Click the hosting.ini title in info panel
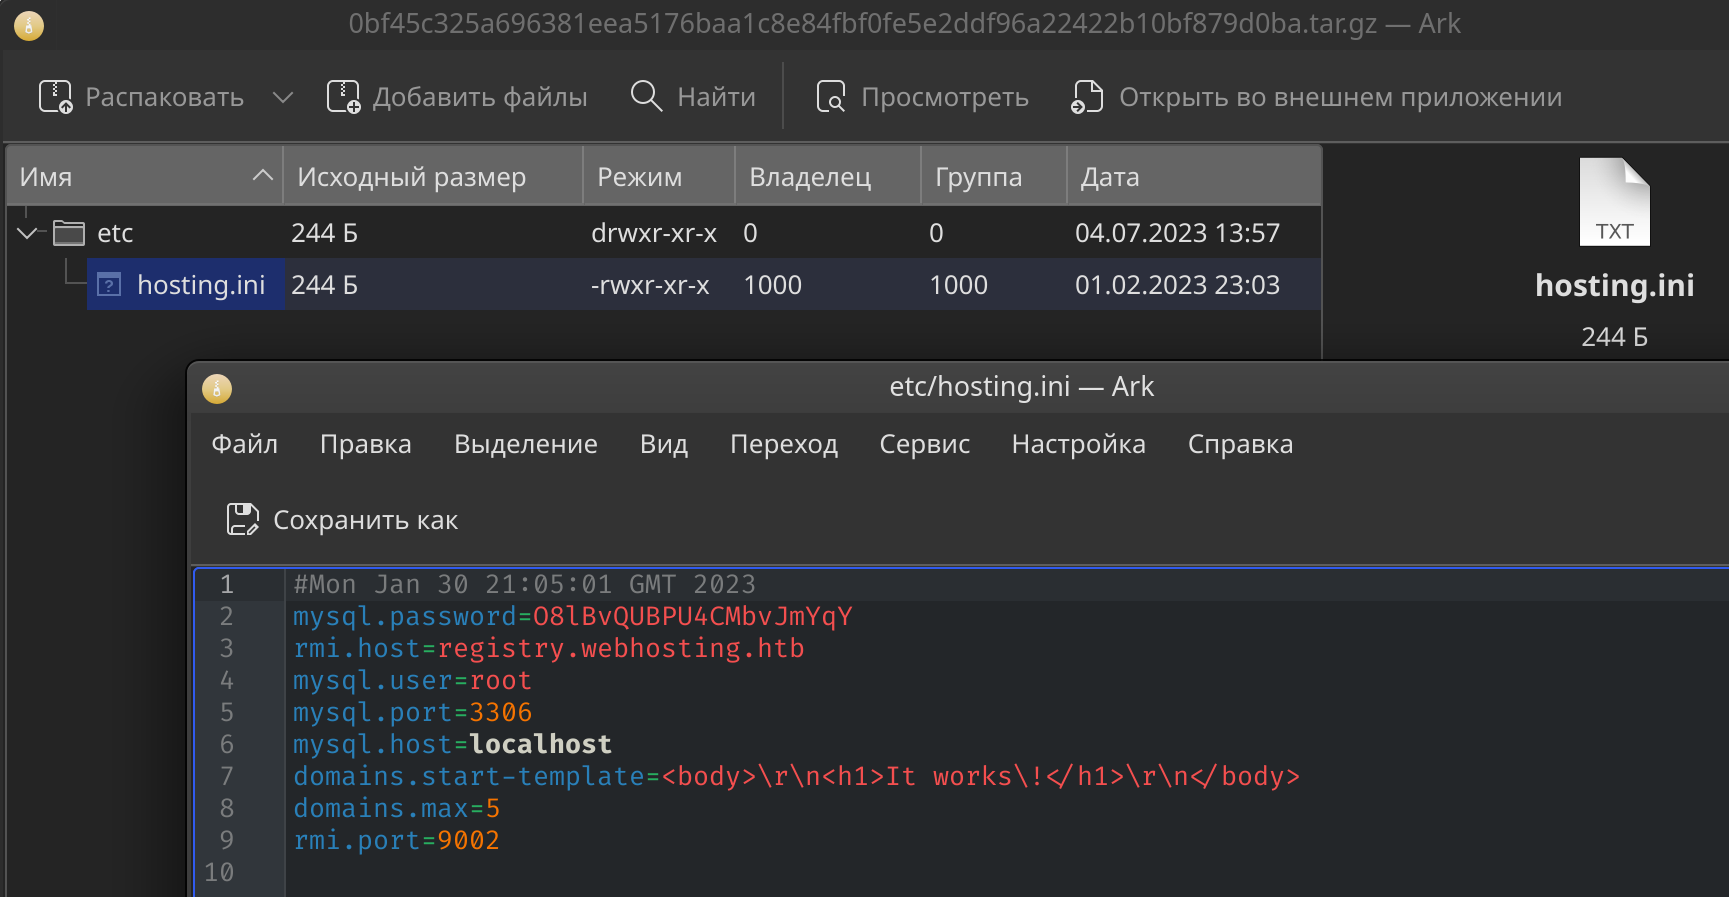This screenshot has width=1729, height=897. [x=1614, y=286]
